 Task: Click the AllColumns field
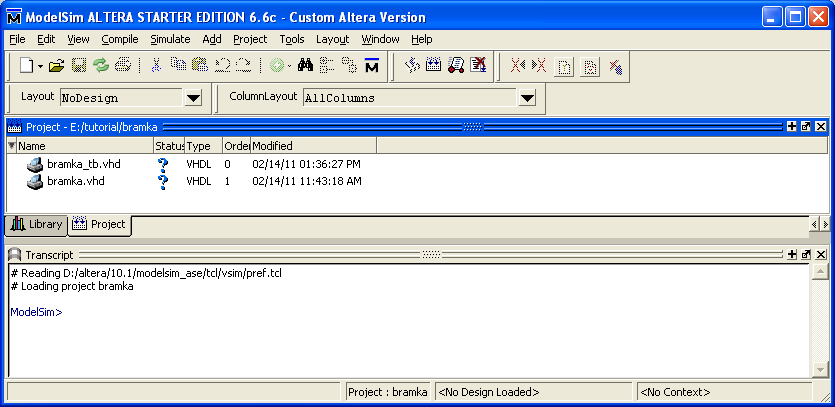pyautogui.click(x=410, y=98)
